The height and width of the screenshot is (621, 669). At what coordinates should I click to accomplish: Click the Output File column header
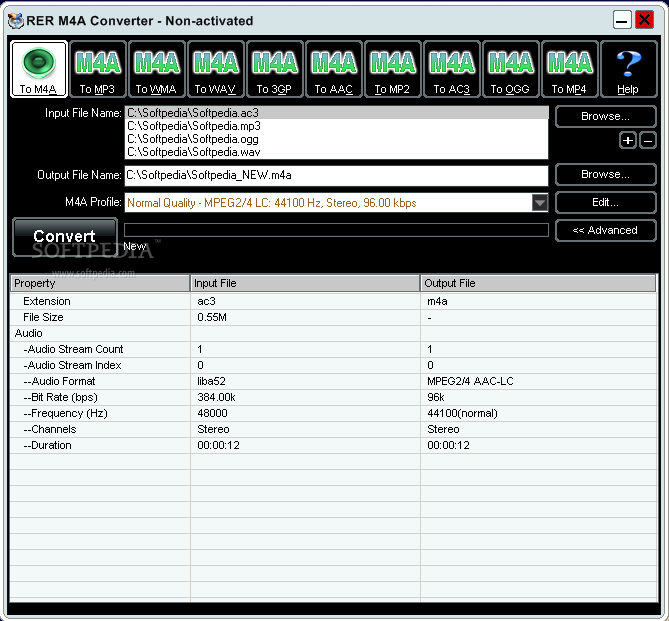coord(538,283)
